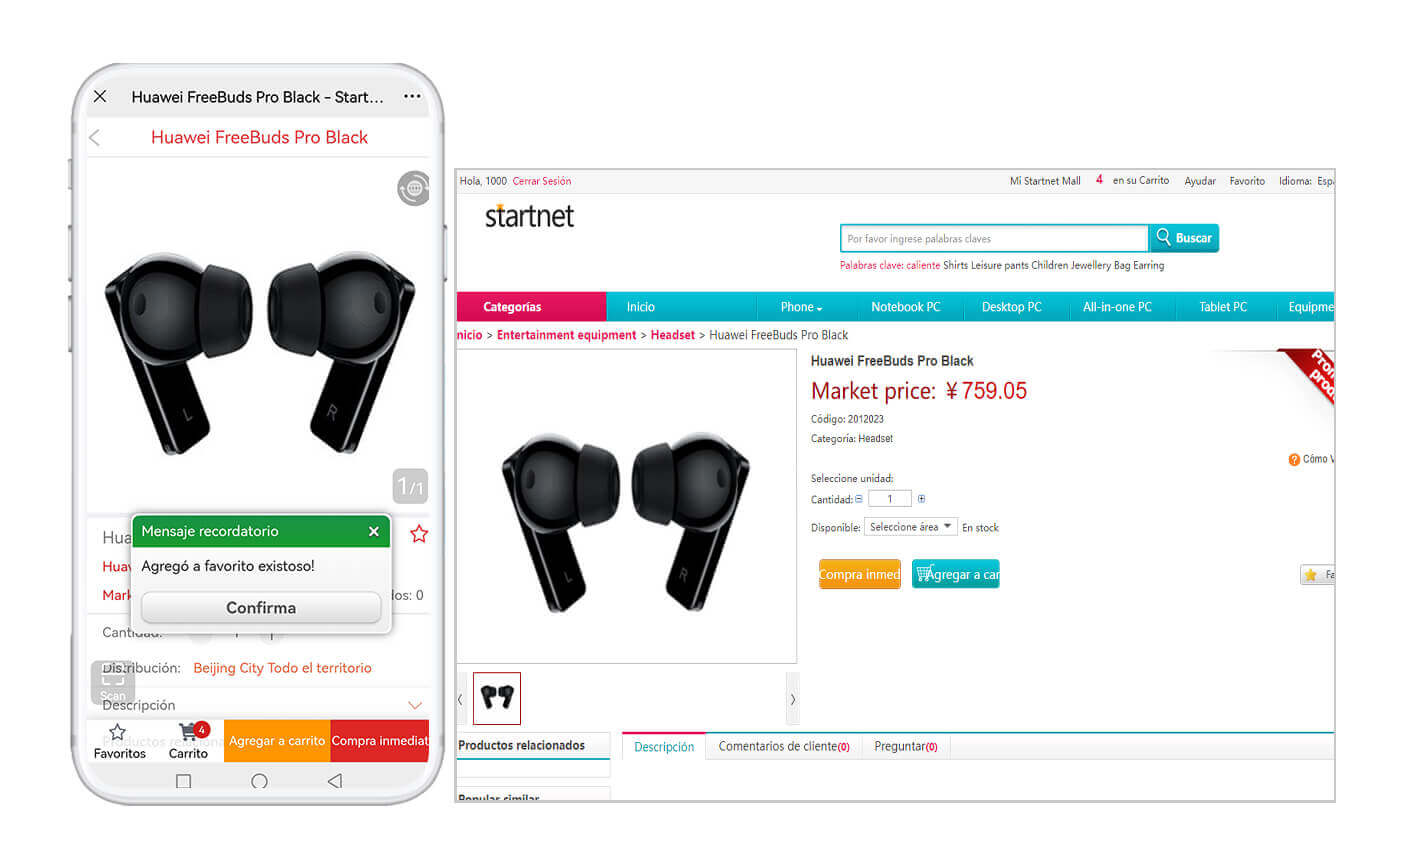Open the Phone dropdown in navigation bar
Viewport: 1410px width, 860px height.
tap(801, 307)
